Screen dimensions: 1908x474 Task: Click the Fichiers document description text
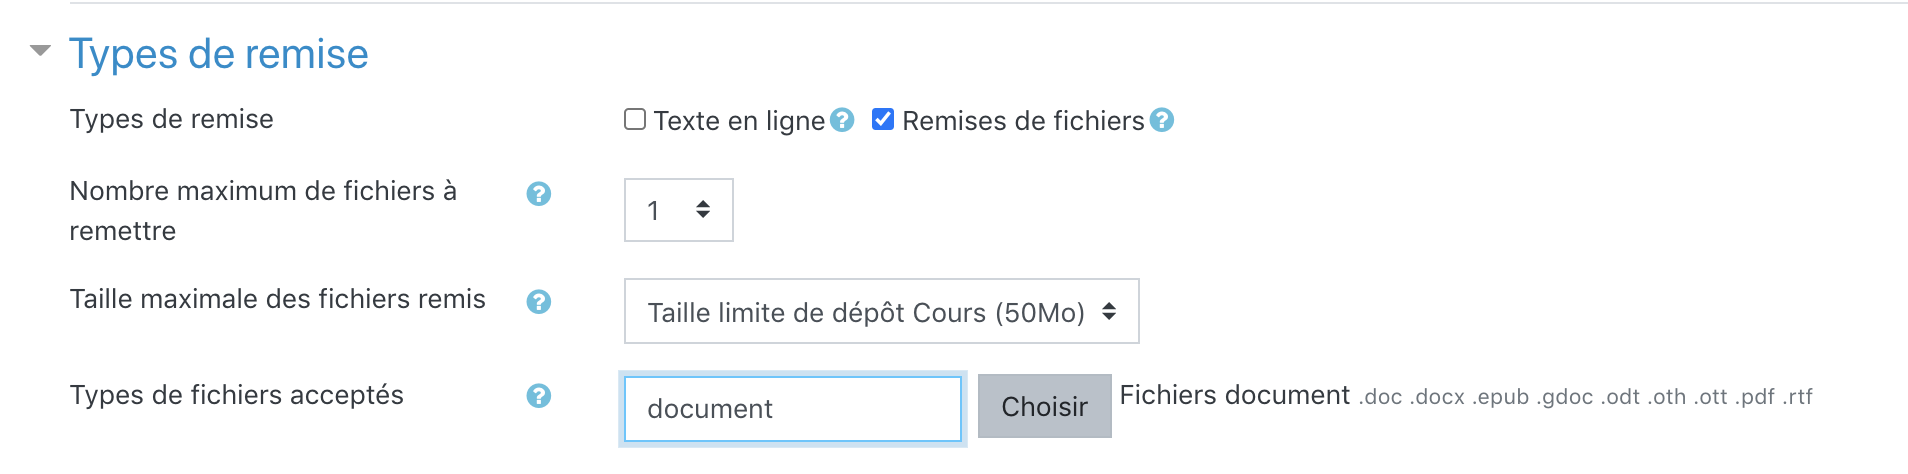[x=1234, y=396]
